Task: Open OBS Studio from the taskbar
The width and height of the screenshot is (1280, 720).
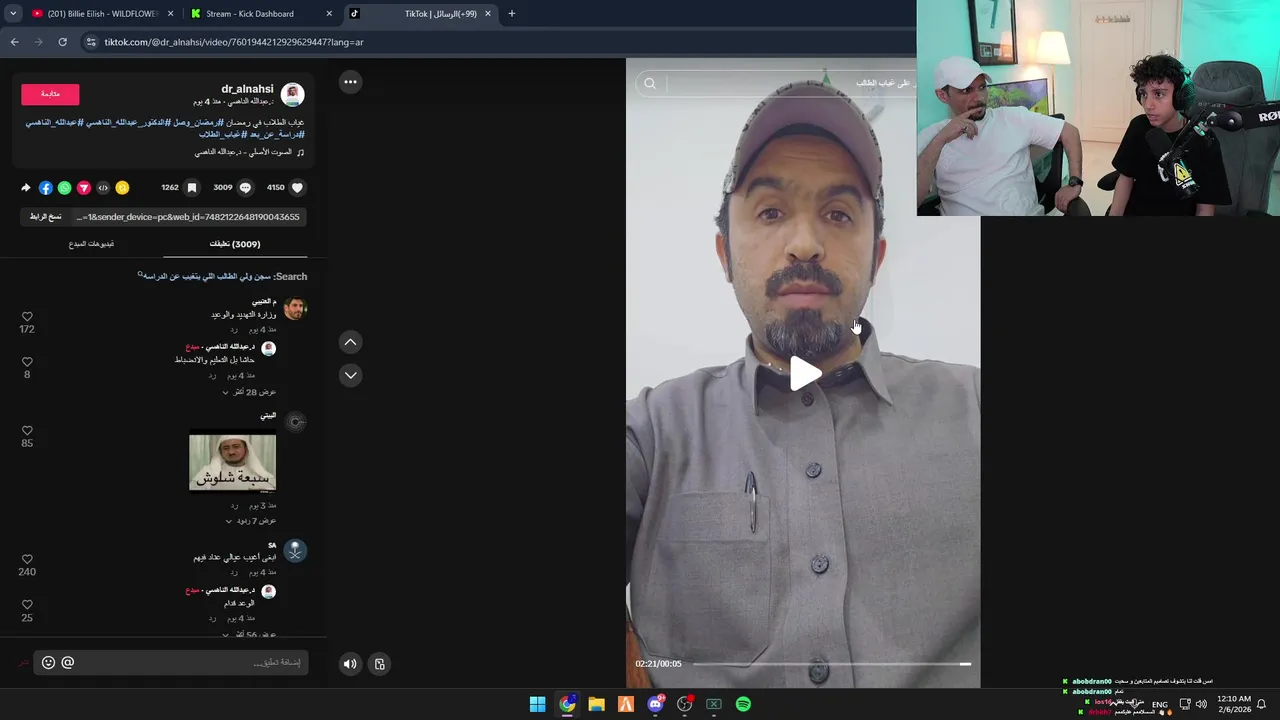Action: (x=684, y=704)
